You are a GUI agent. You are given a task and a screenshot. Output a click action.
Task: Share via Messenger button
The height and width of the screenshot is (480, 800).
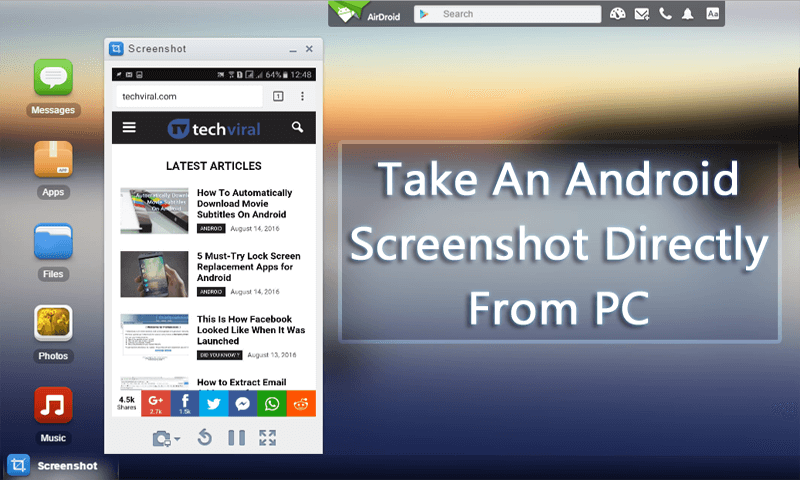[243, 403]
